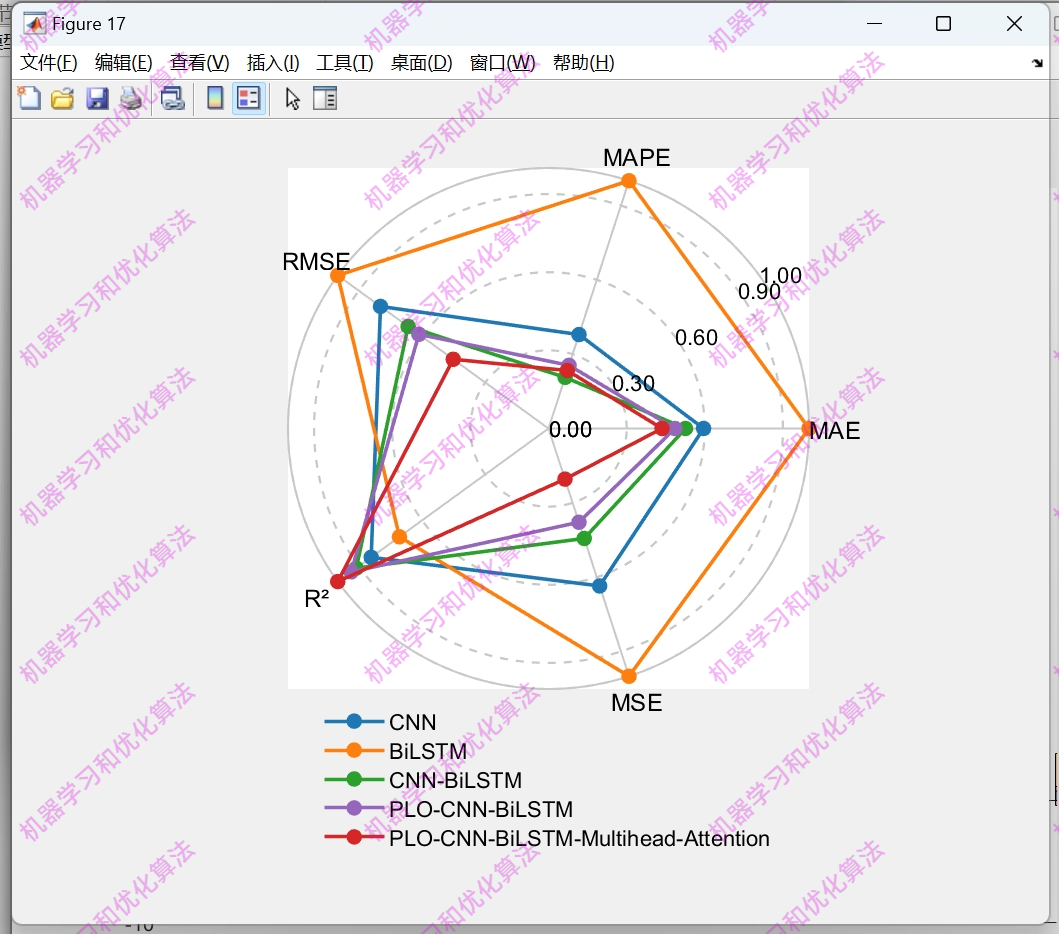Viewport: 1059px width, 934px height.
Task: Open the Property Inspector icon
Action: [x=325, y=99]
